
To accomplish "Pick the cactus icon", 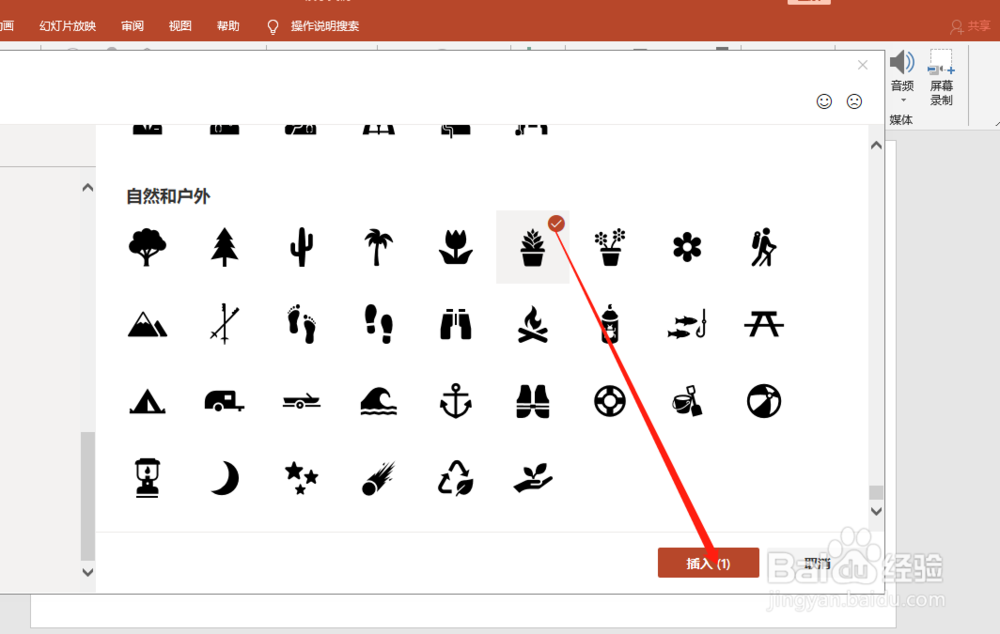I will click(301, 247).
